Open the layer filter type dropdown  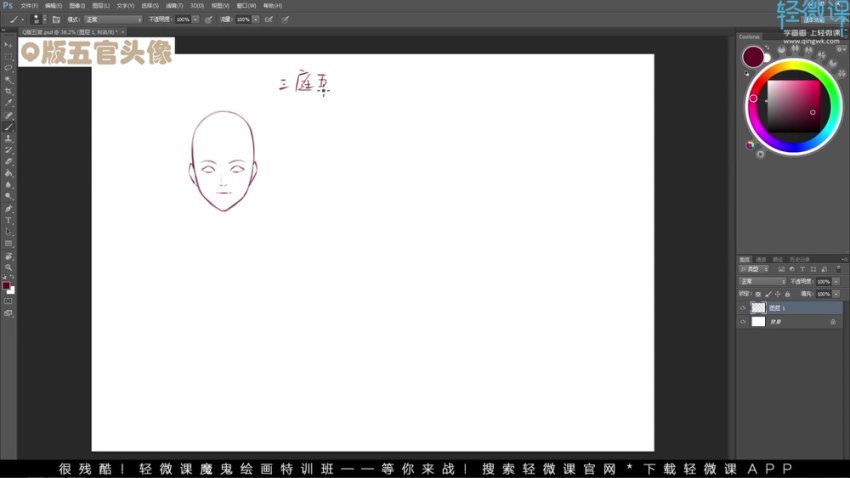coord(754,269)
